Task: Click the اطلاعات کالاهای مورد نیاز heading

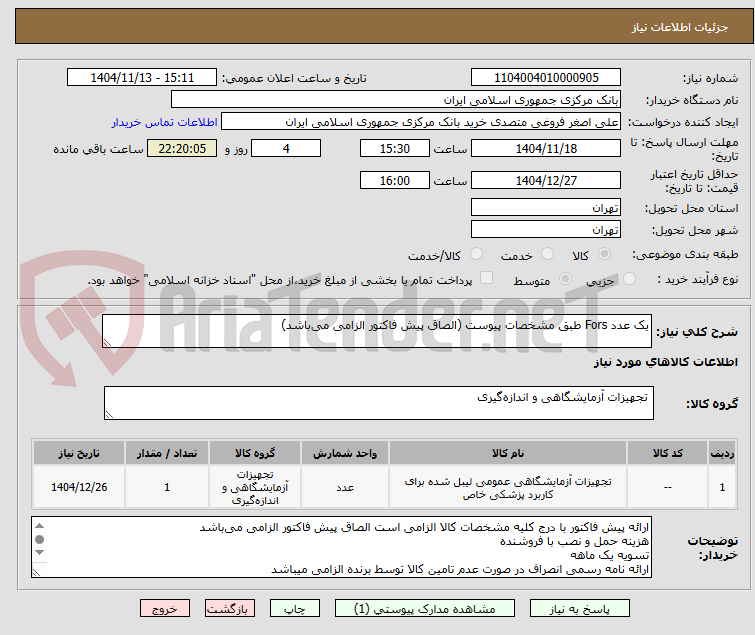Action: coord(665,362)
